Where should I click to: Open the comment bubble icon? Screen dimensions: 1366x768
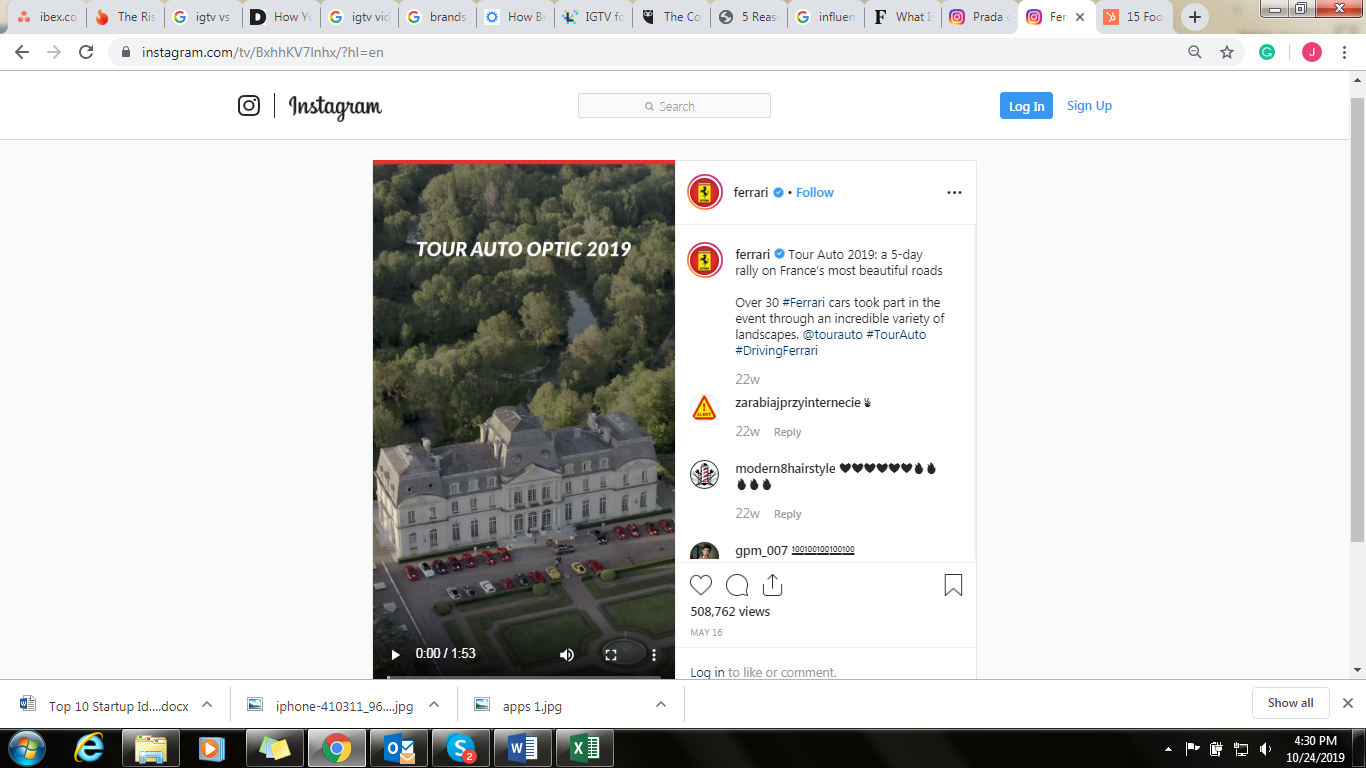point(737,585)
